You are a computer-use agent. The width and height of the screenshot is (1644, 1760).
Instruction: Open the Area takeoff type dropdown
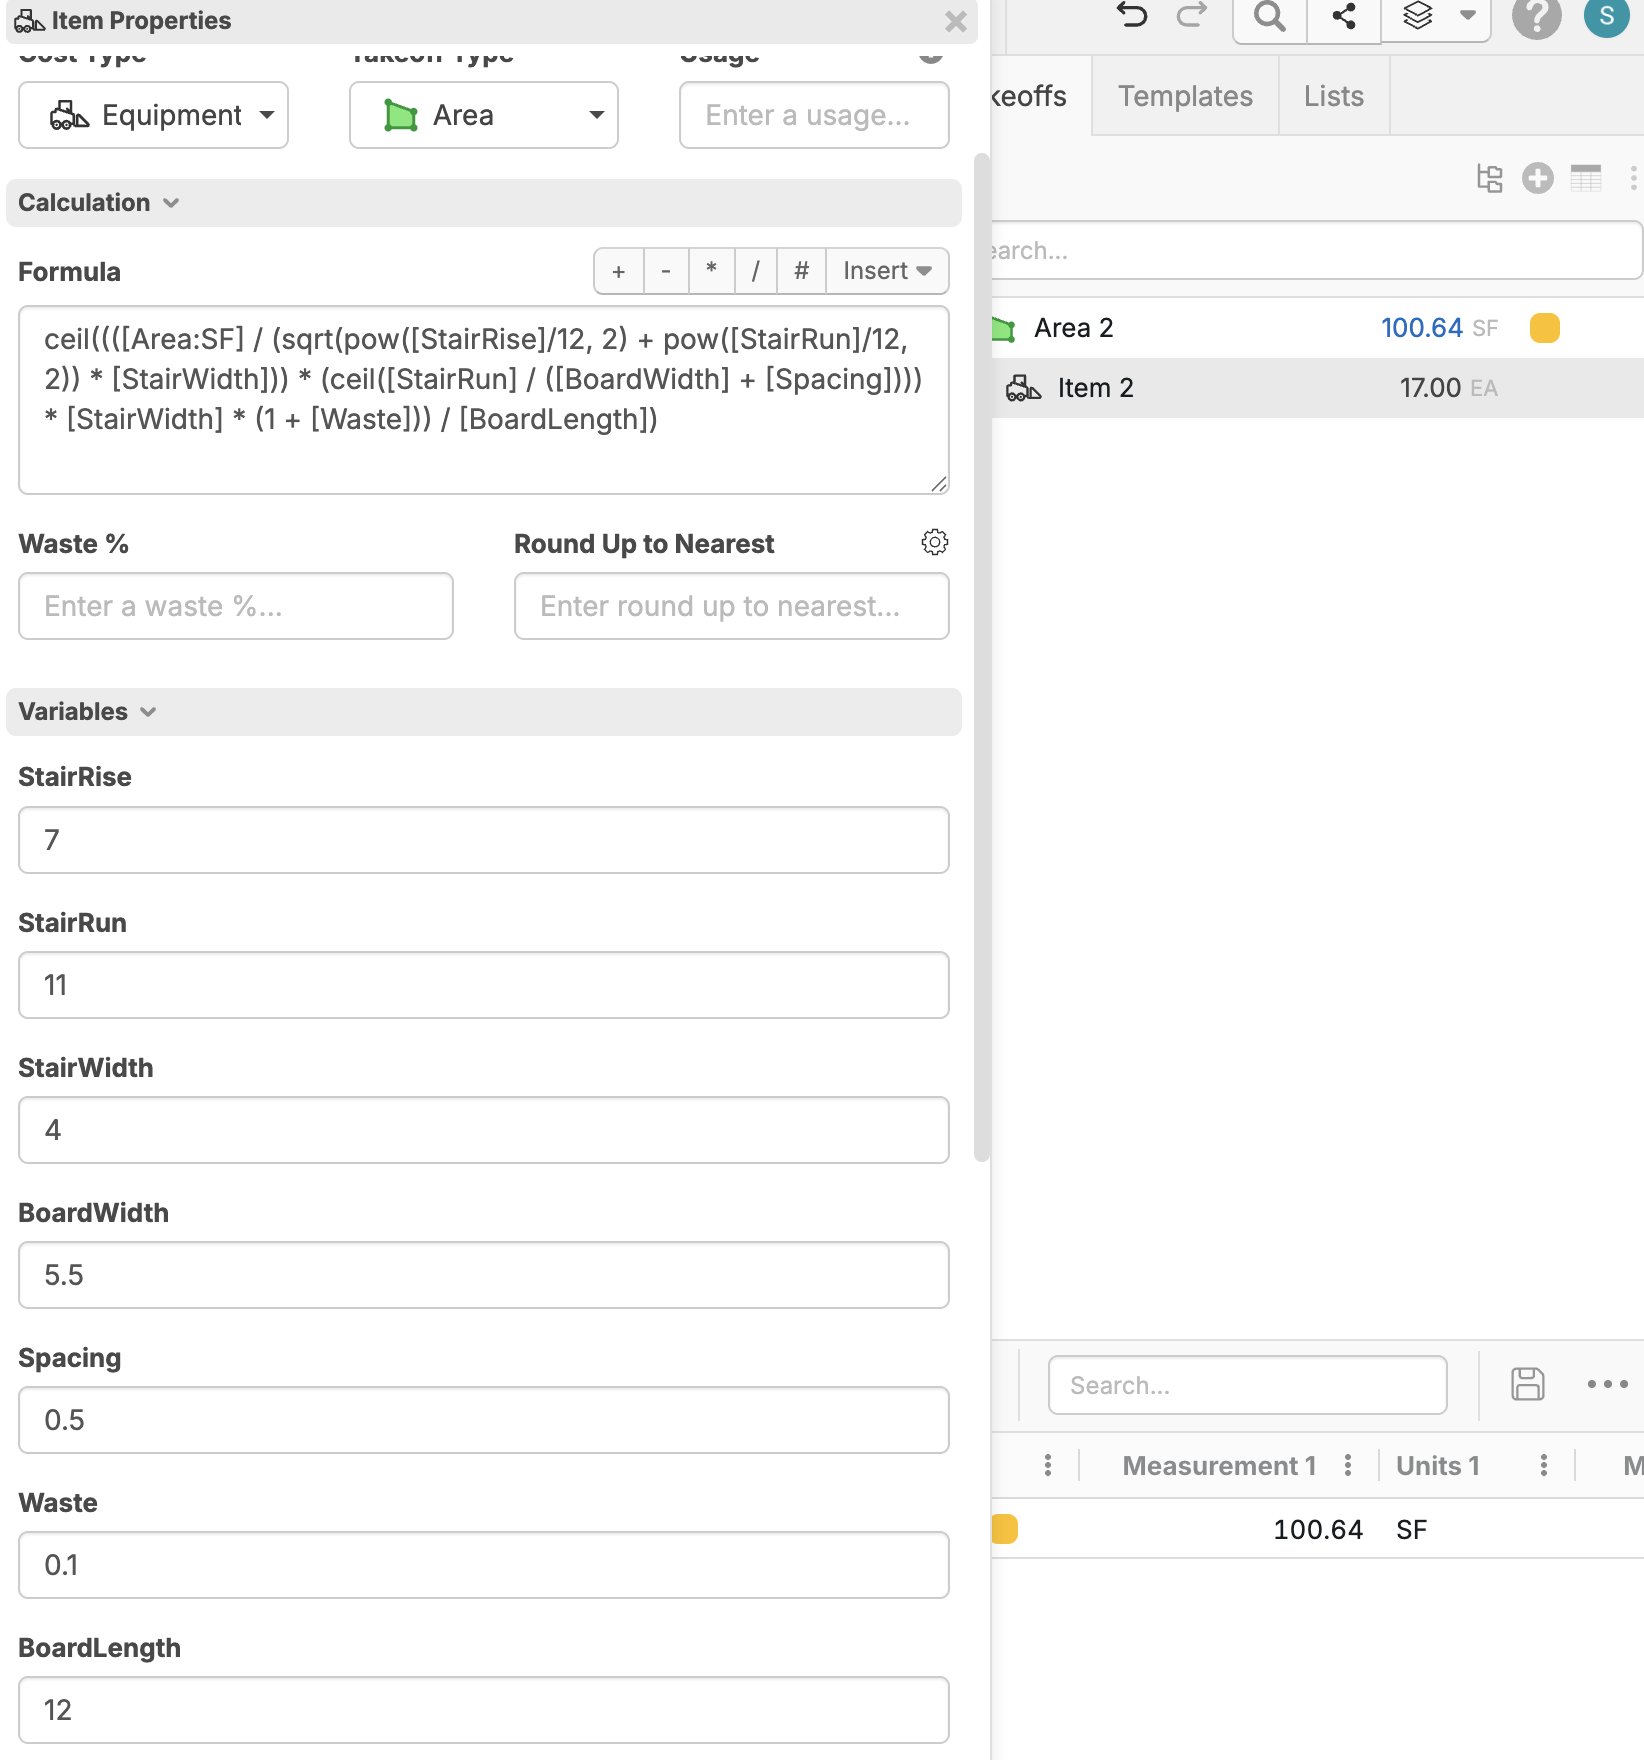483,116
